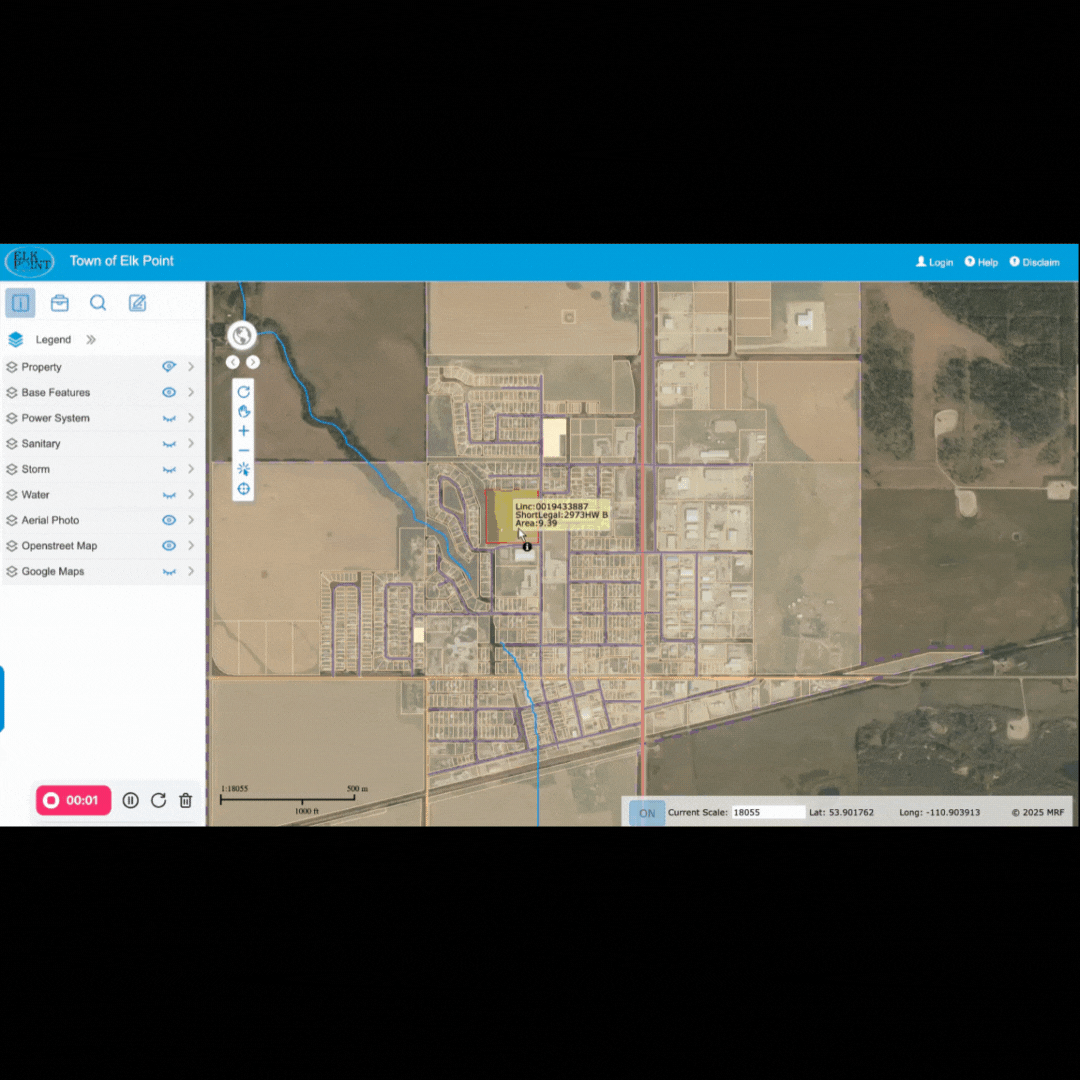The width and height of the screenshot is (1080, 1080).
Task: Show the Power System layer
Action: tap(169, 418)
